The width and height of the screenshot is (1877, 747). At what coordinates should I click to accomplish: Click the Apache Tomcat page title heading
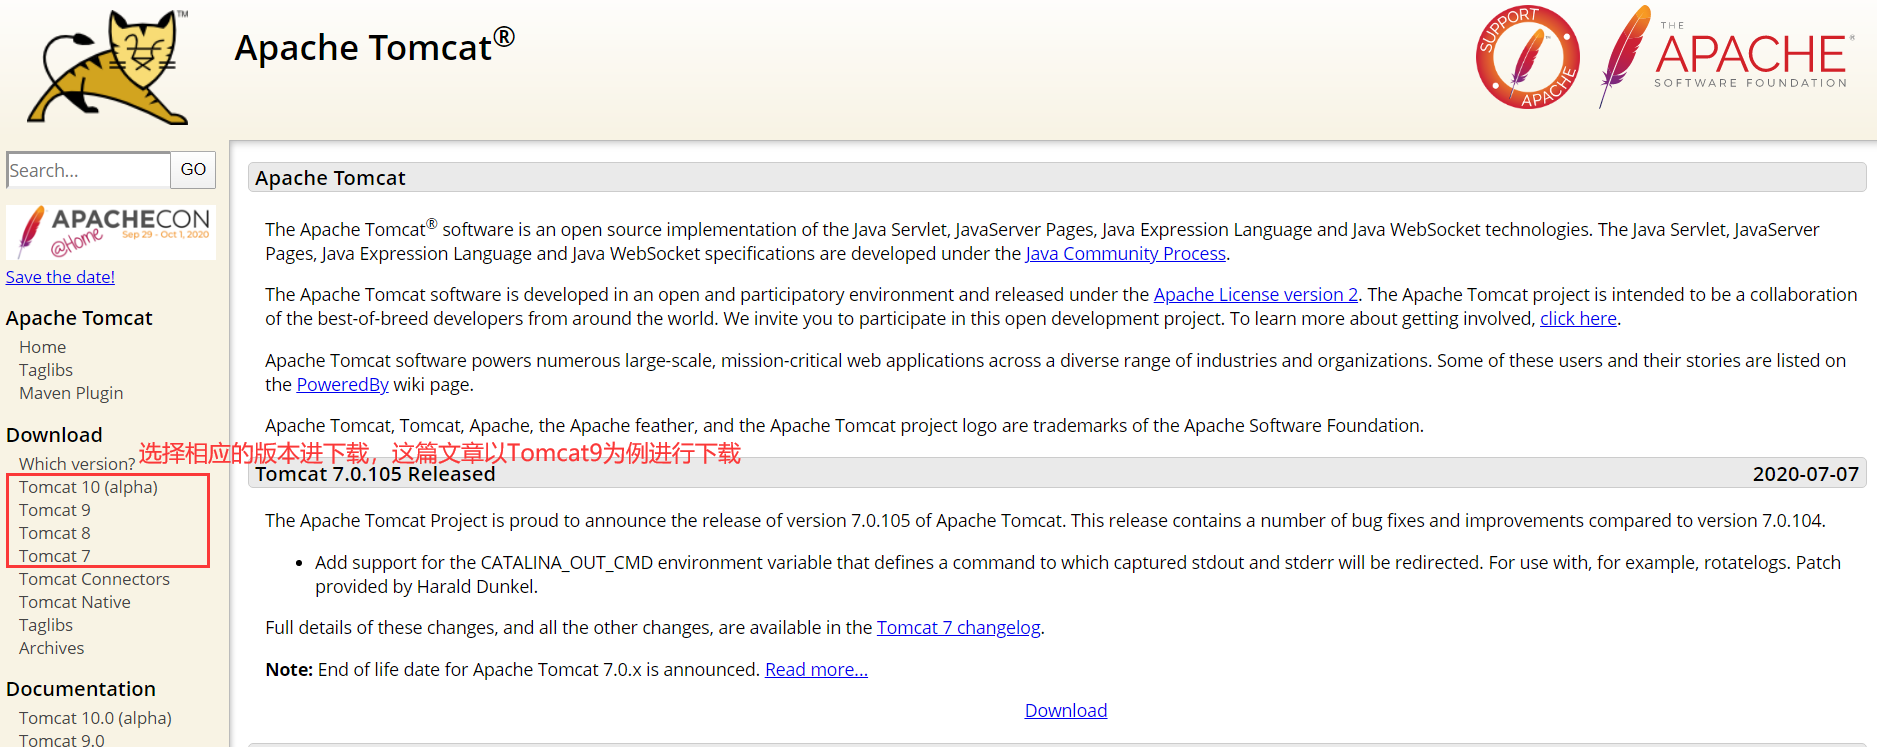tap(375, 48)
